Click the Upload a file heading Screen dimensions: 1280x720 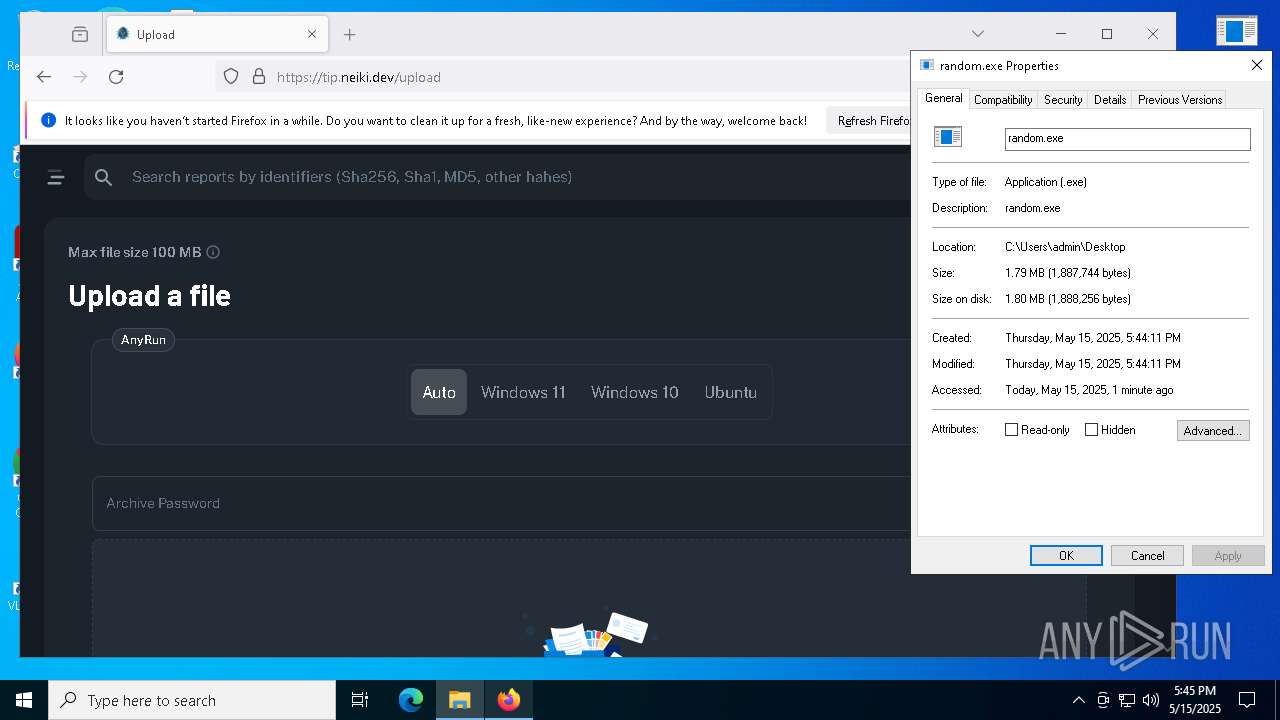(149, 296)
